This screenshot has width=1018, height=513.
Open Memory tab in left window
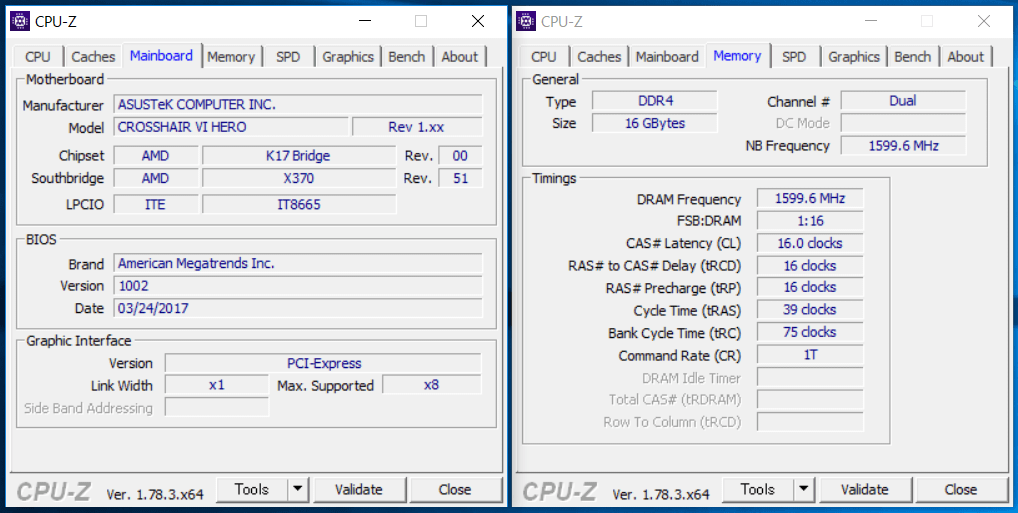tap(231, 57)
